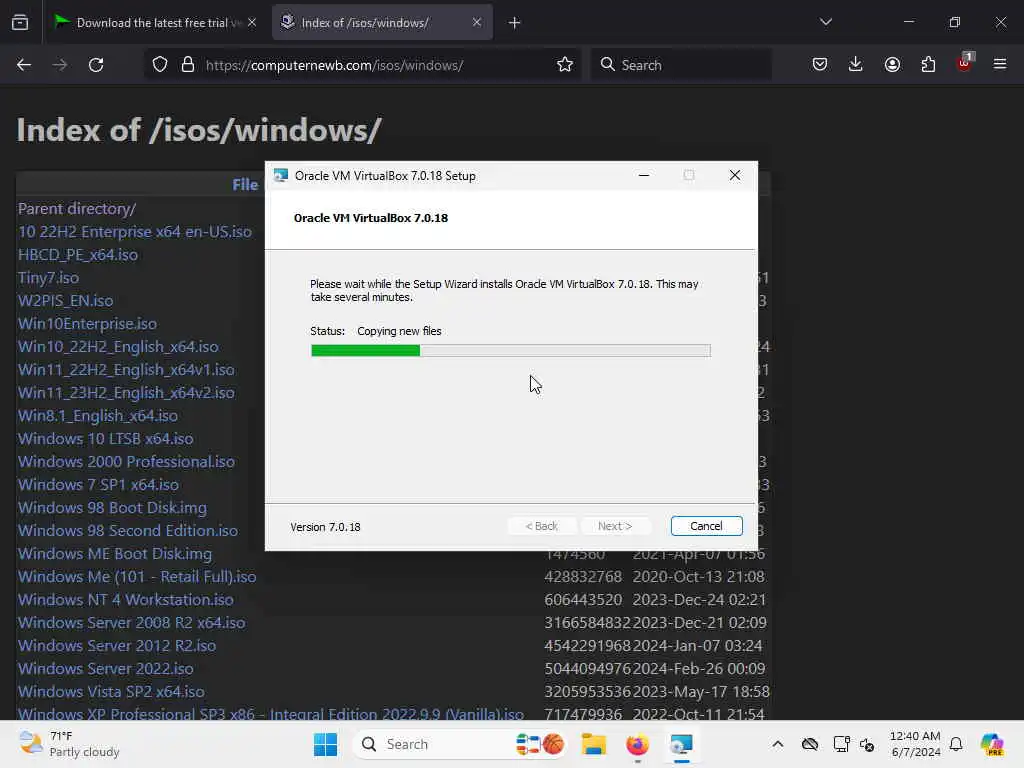Click the uBlock Origin extension icon
Image resolution: width=1024 pixels, height=768 pixels.
965,63
